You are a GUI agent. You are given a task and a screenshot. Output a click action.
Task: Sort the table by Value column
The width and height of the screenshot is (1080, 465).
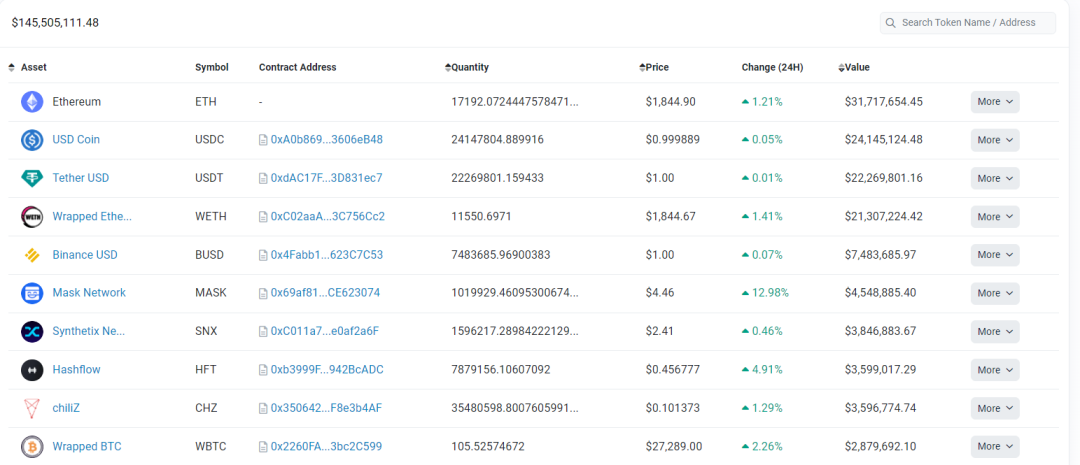(841, 68)
